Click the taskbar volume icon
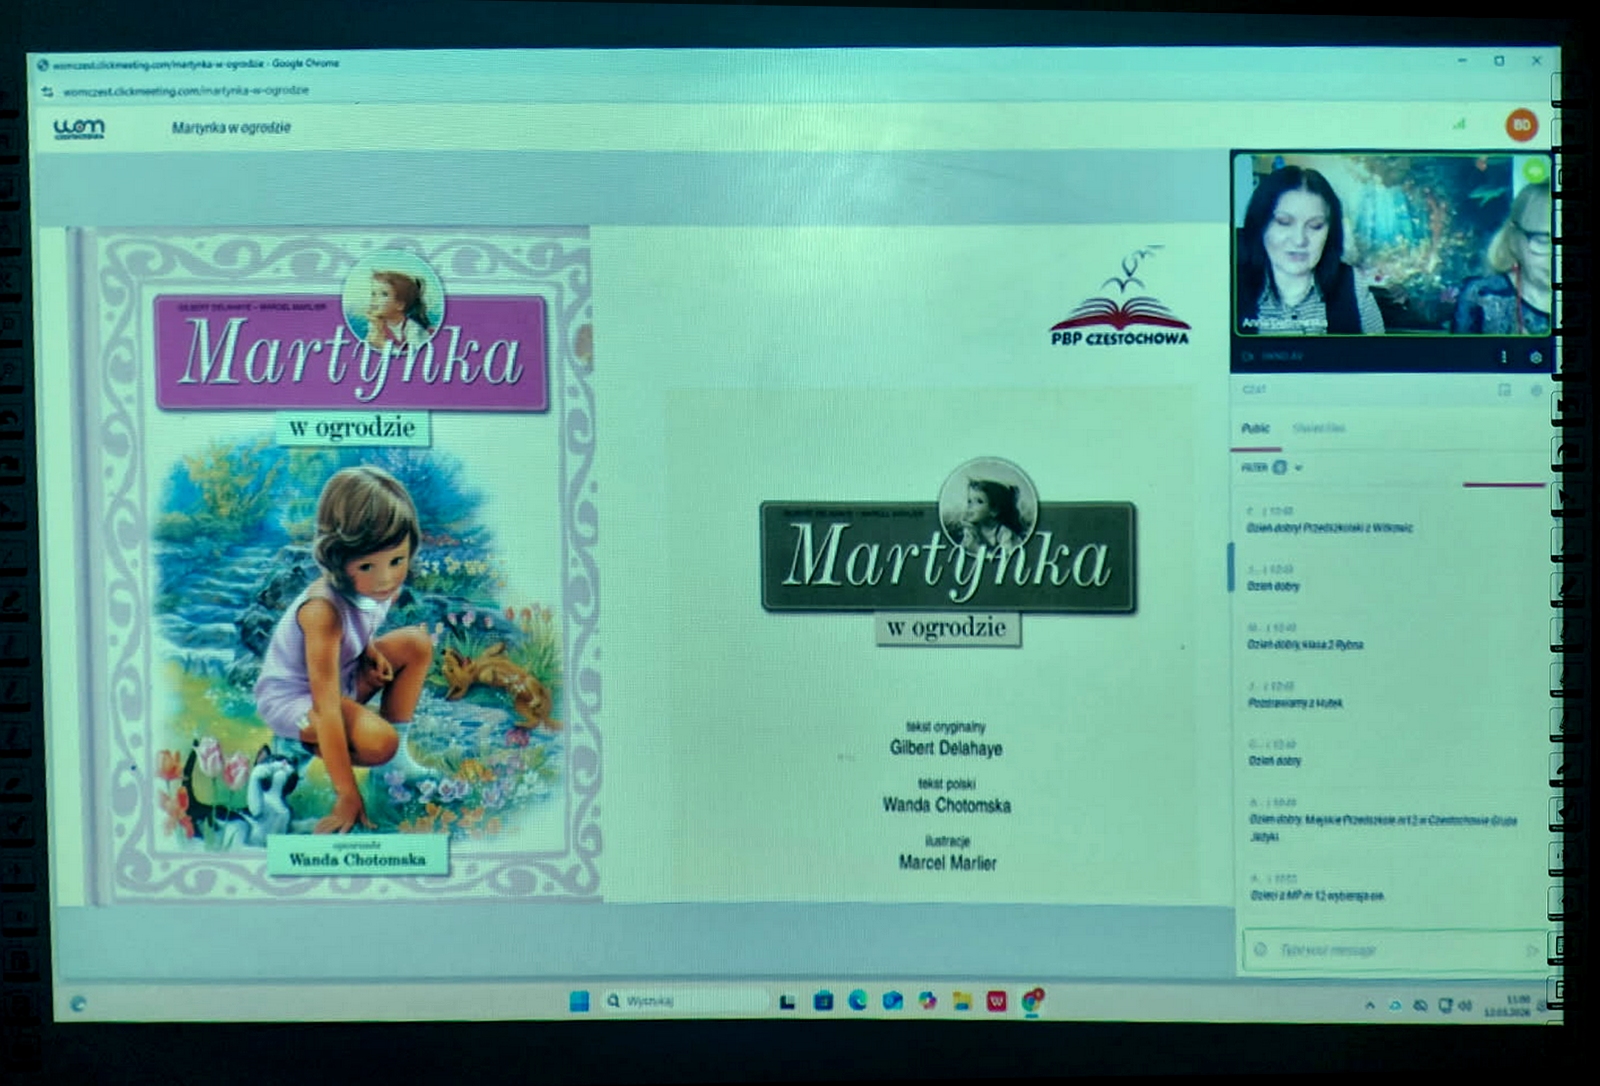The width and height of the screenshot is (1600, 1086). click(x=1465, y=1005)
